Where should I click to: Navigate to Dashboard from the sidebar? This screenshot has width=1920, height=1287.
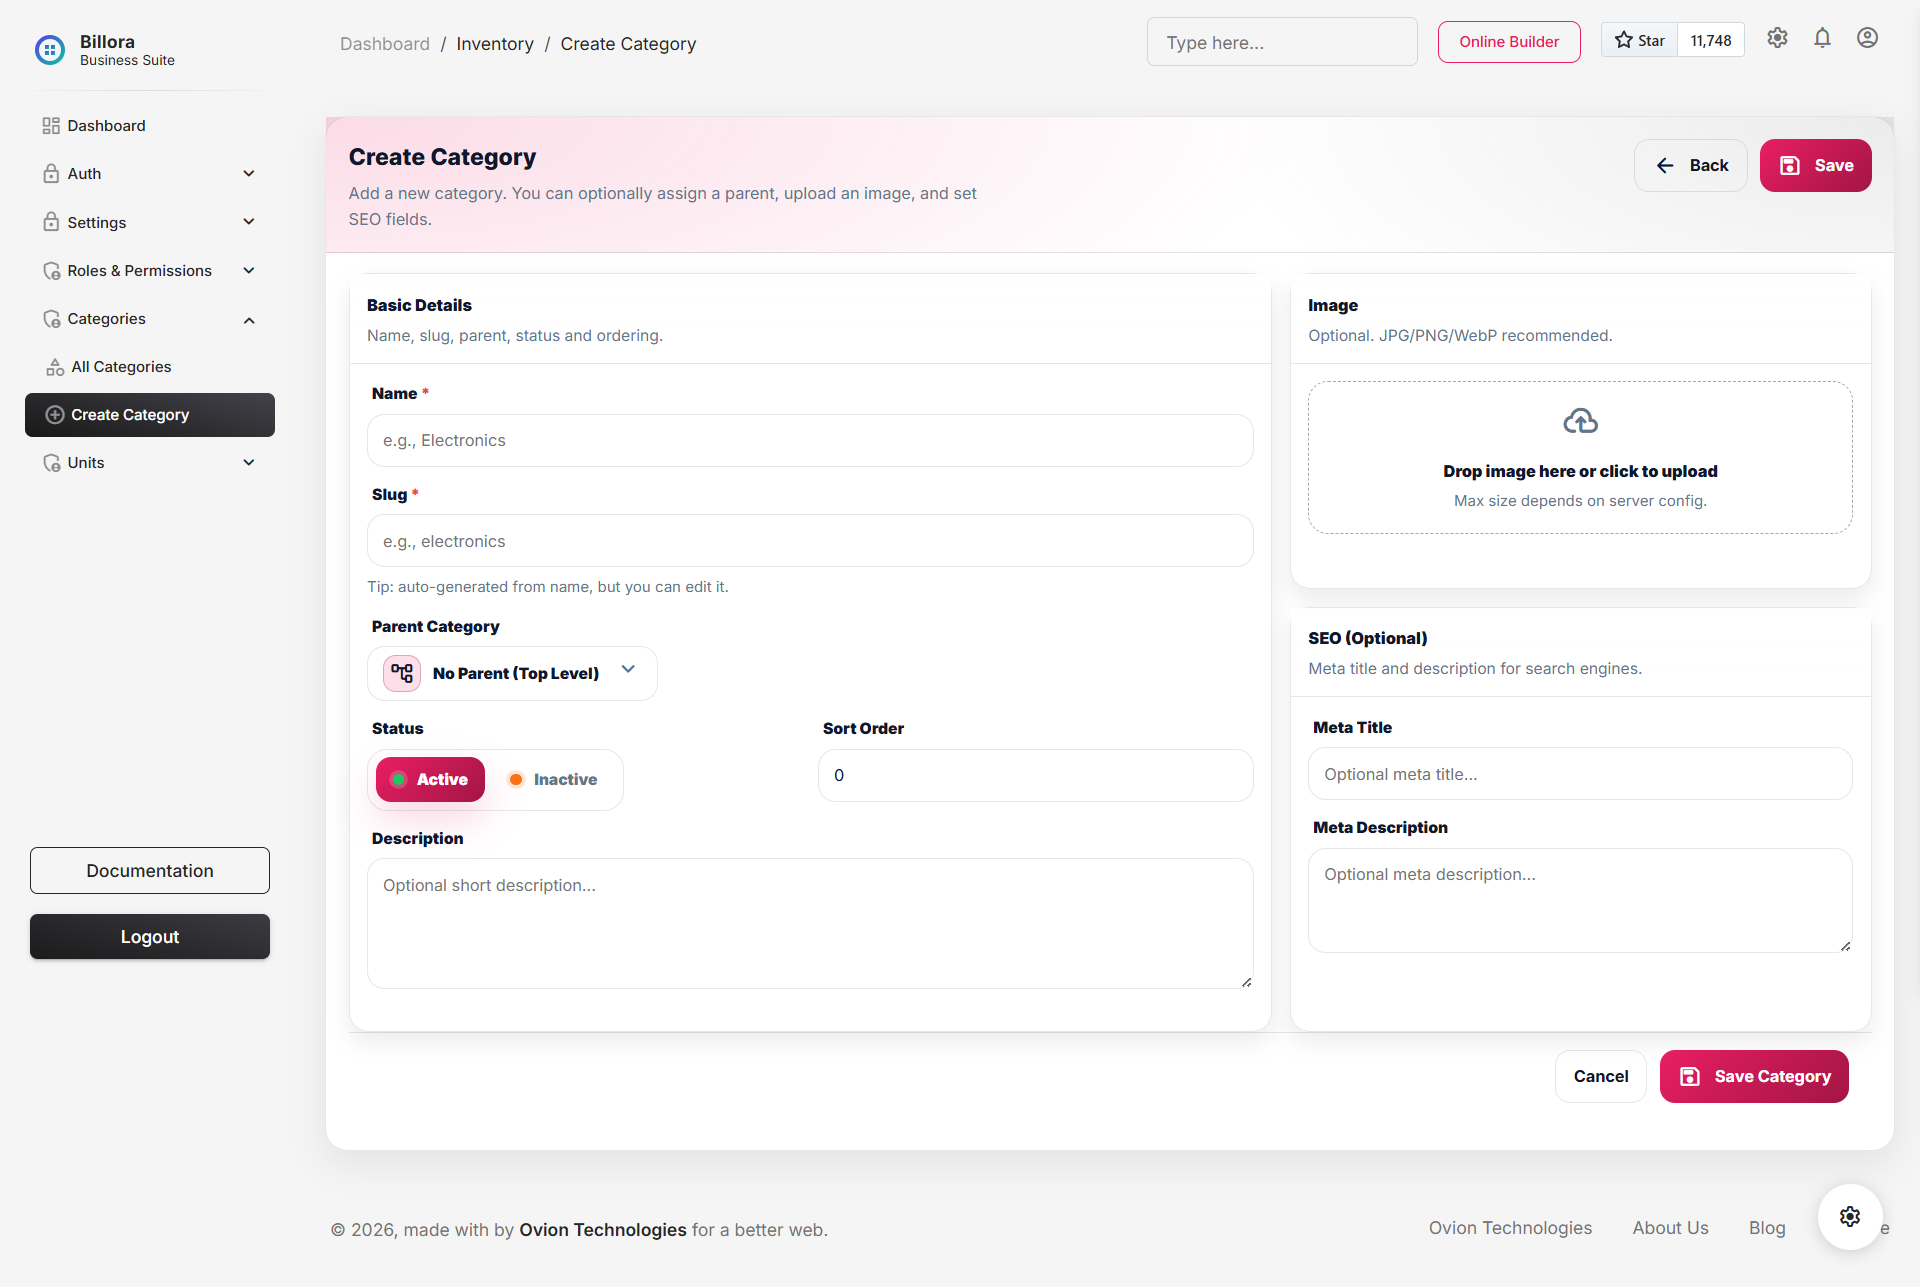[106, 125]
